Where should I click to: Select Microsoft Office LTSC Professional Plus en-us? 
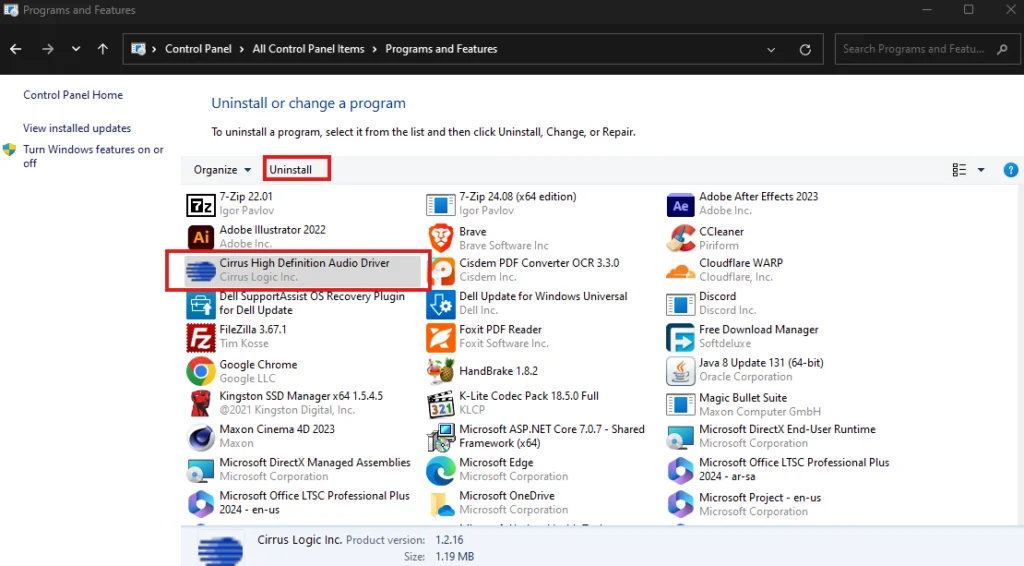[301, 503]
